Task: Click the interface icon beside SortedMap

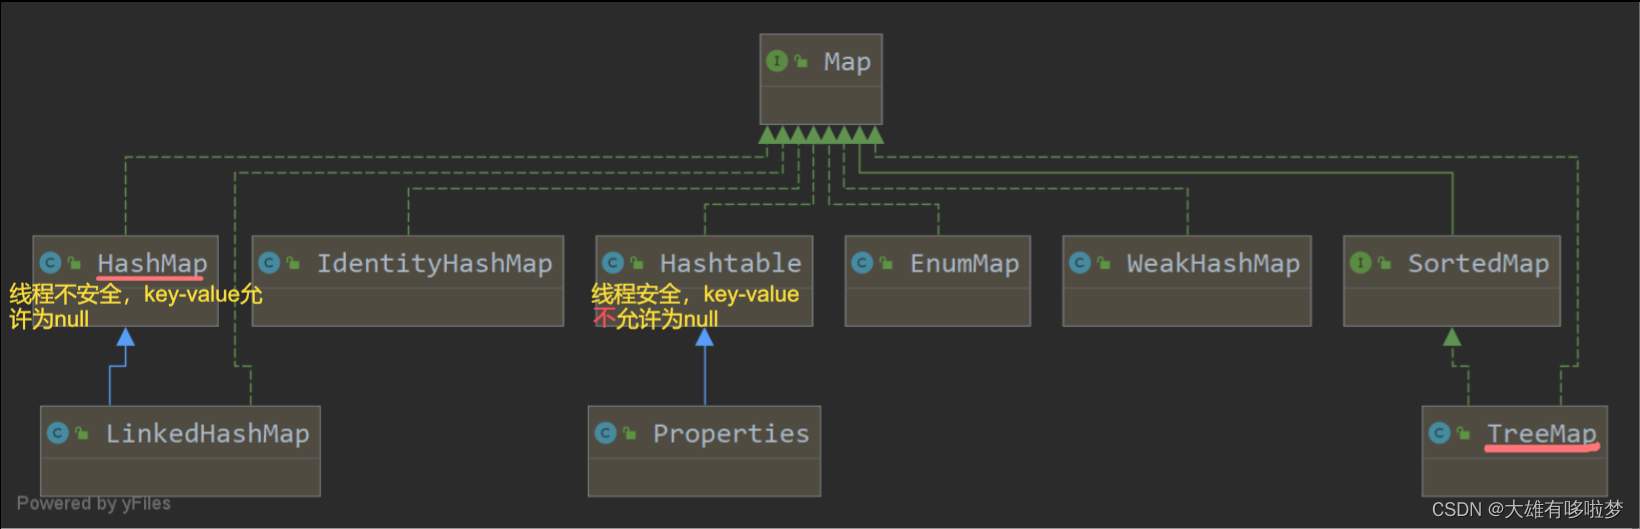Action: coord(1360,263)
